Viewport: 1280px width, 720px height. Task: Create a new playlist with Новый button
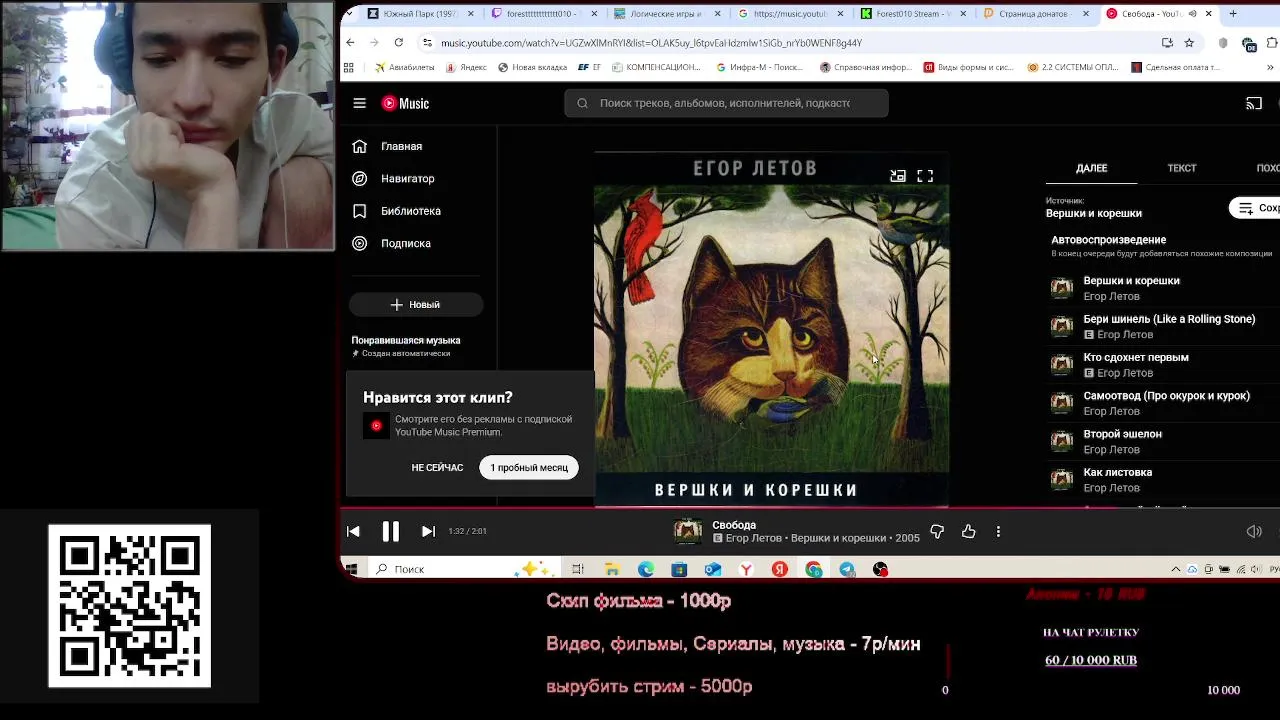(415, 304)
